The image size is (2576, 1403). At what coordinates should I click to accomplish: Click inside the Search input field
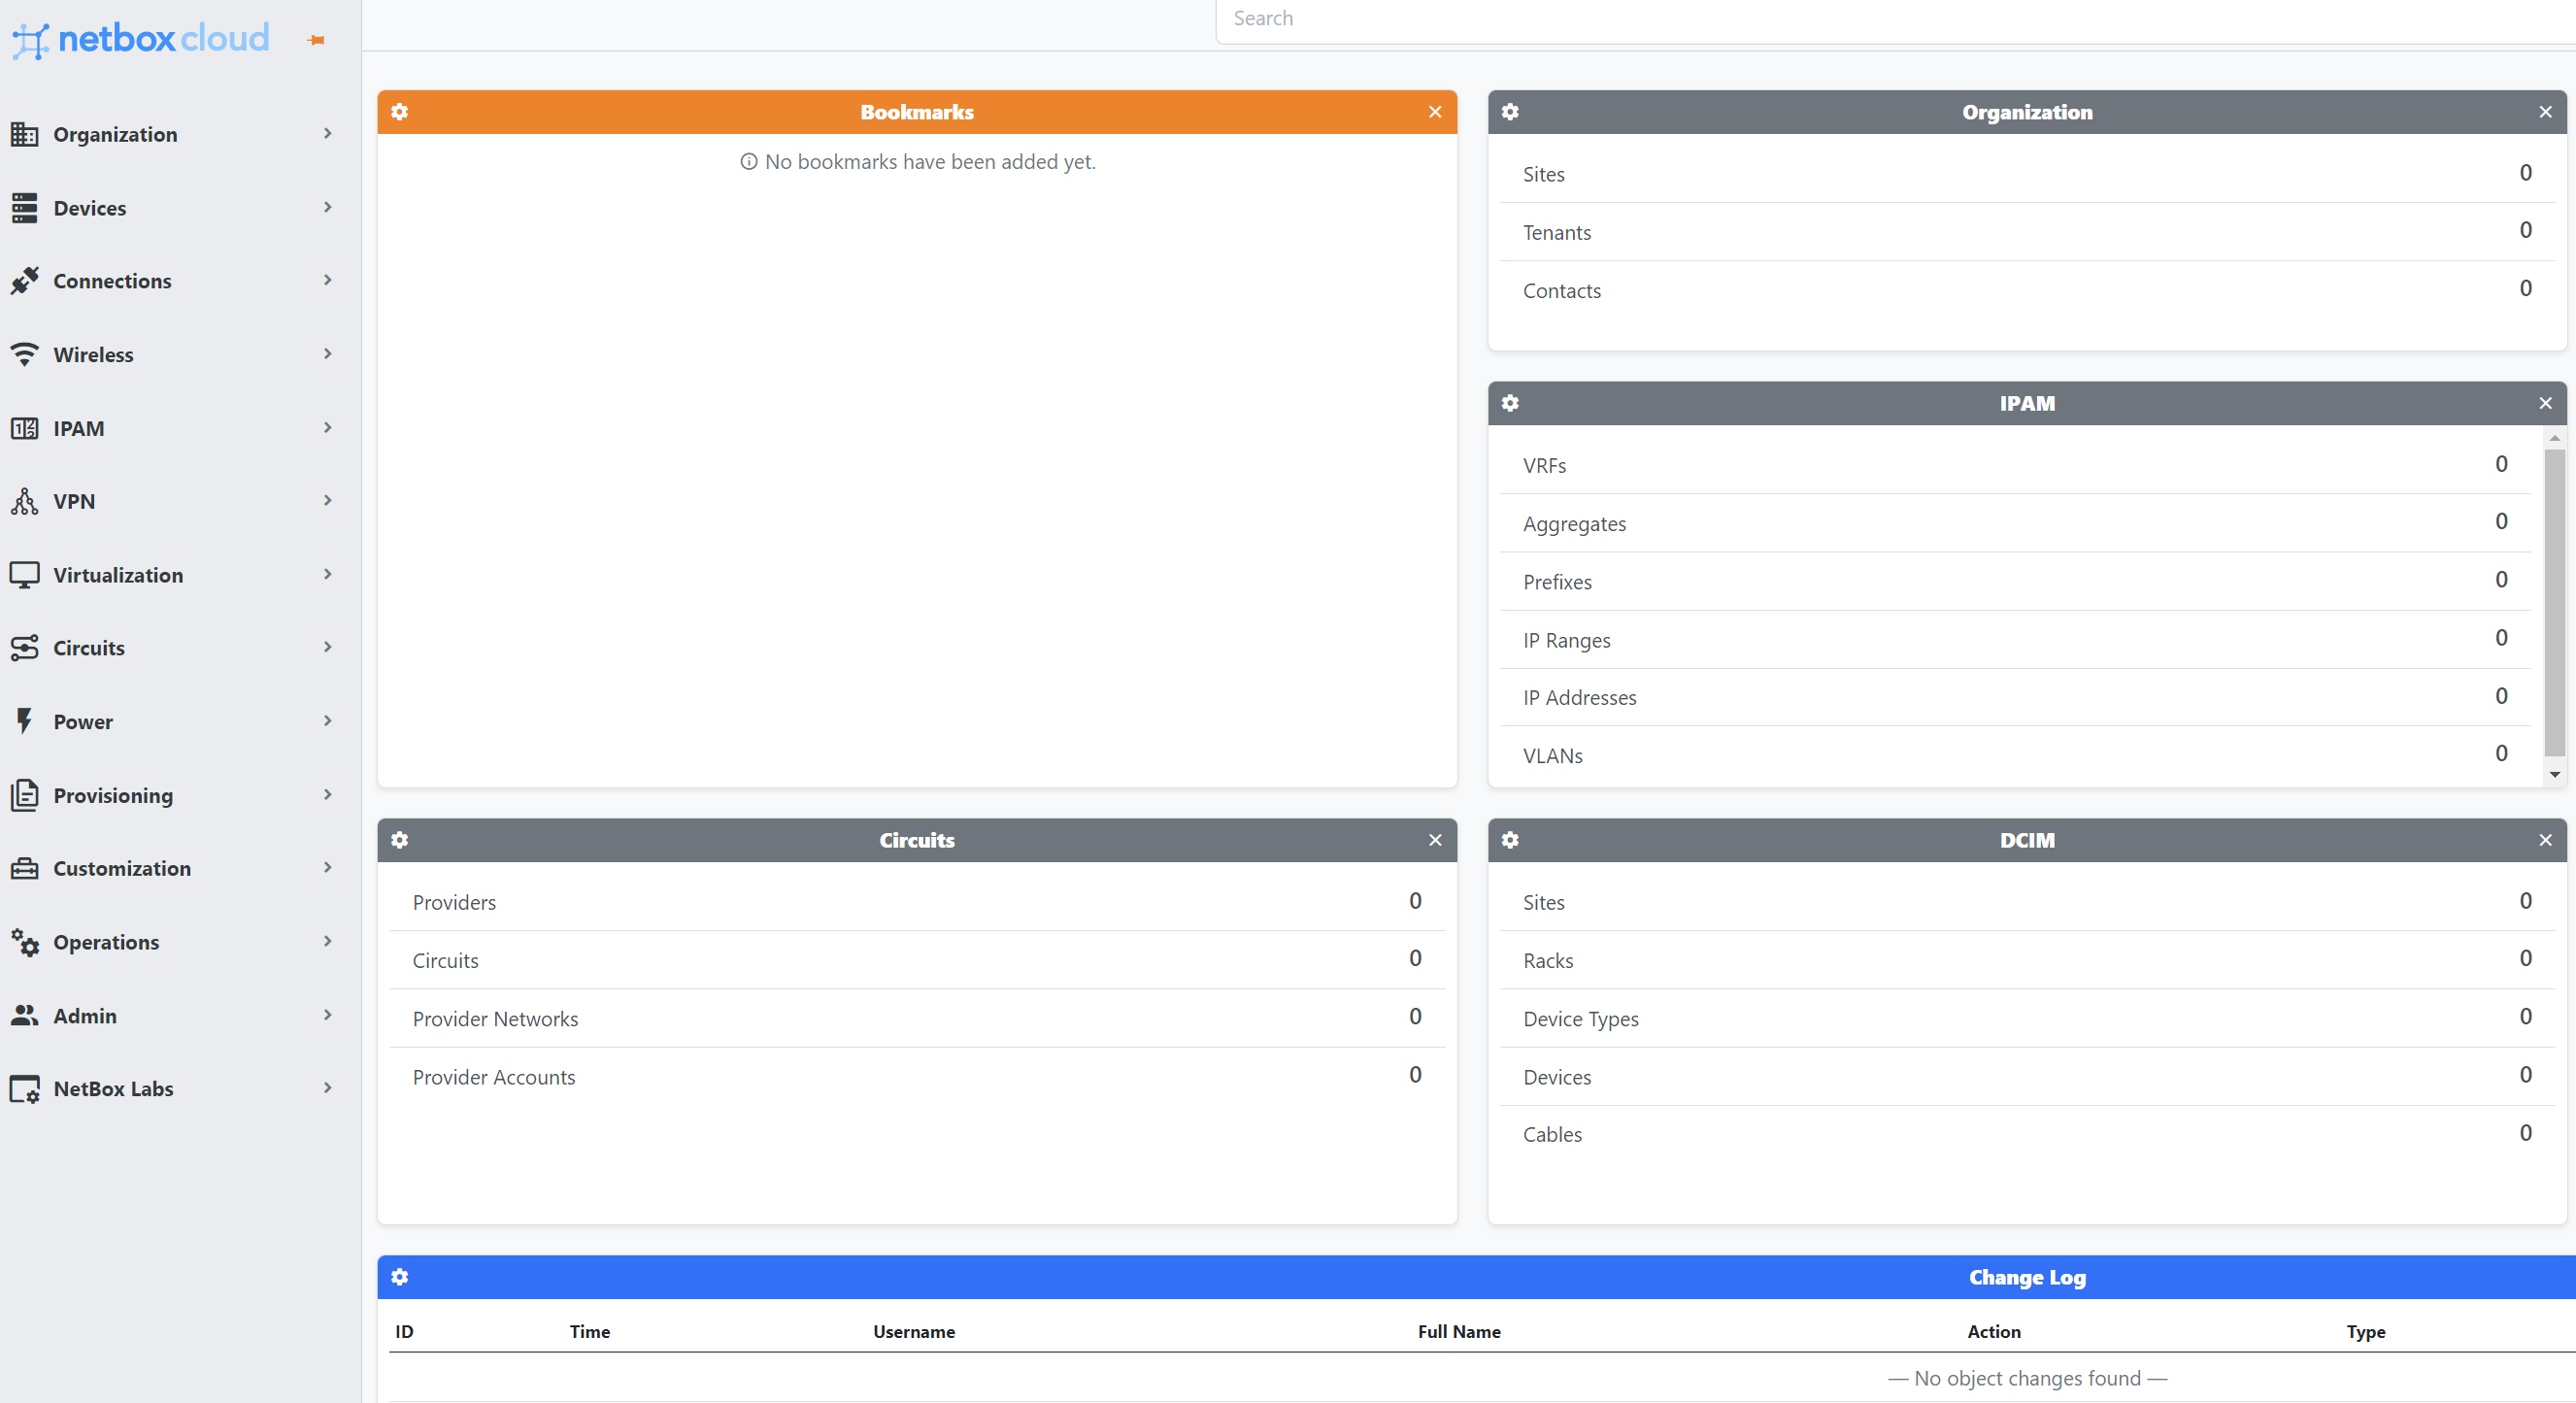[1700, 18]
